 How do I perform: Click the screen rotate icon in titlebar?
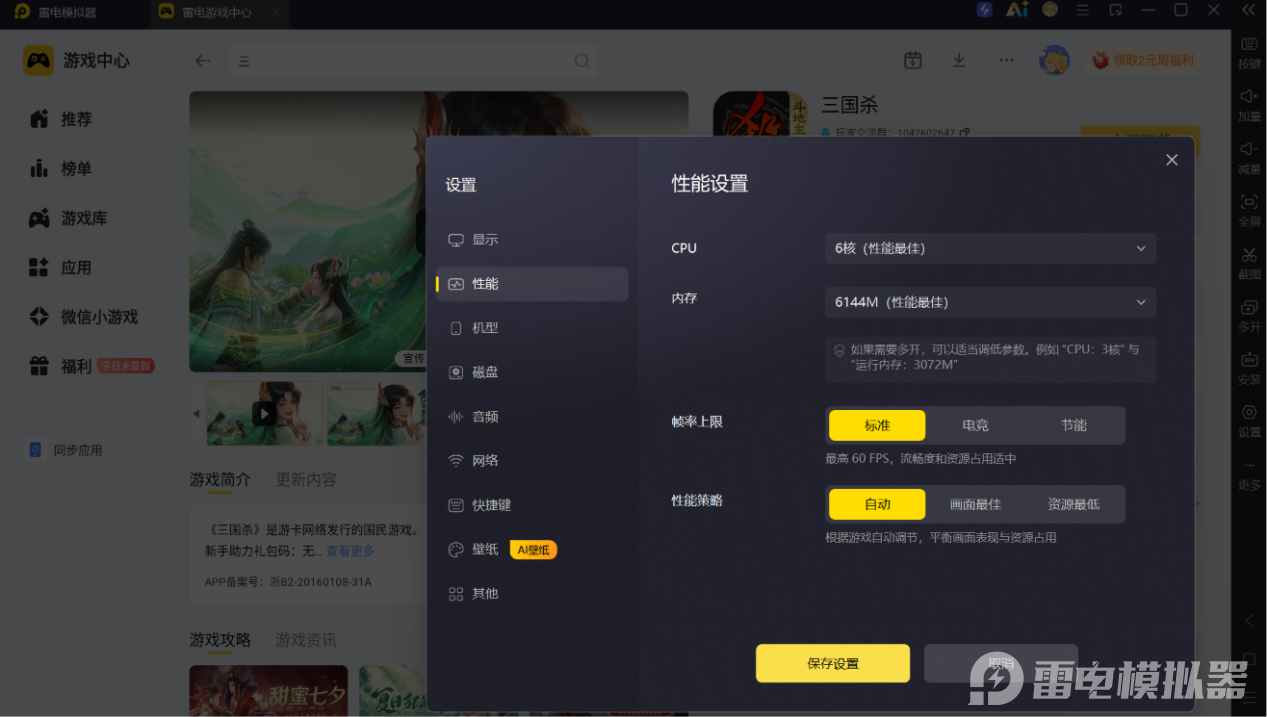point(1115,10)
